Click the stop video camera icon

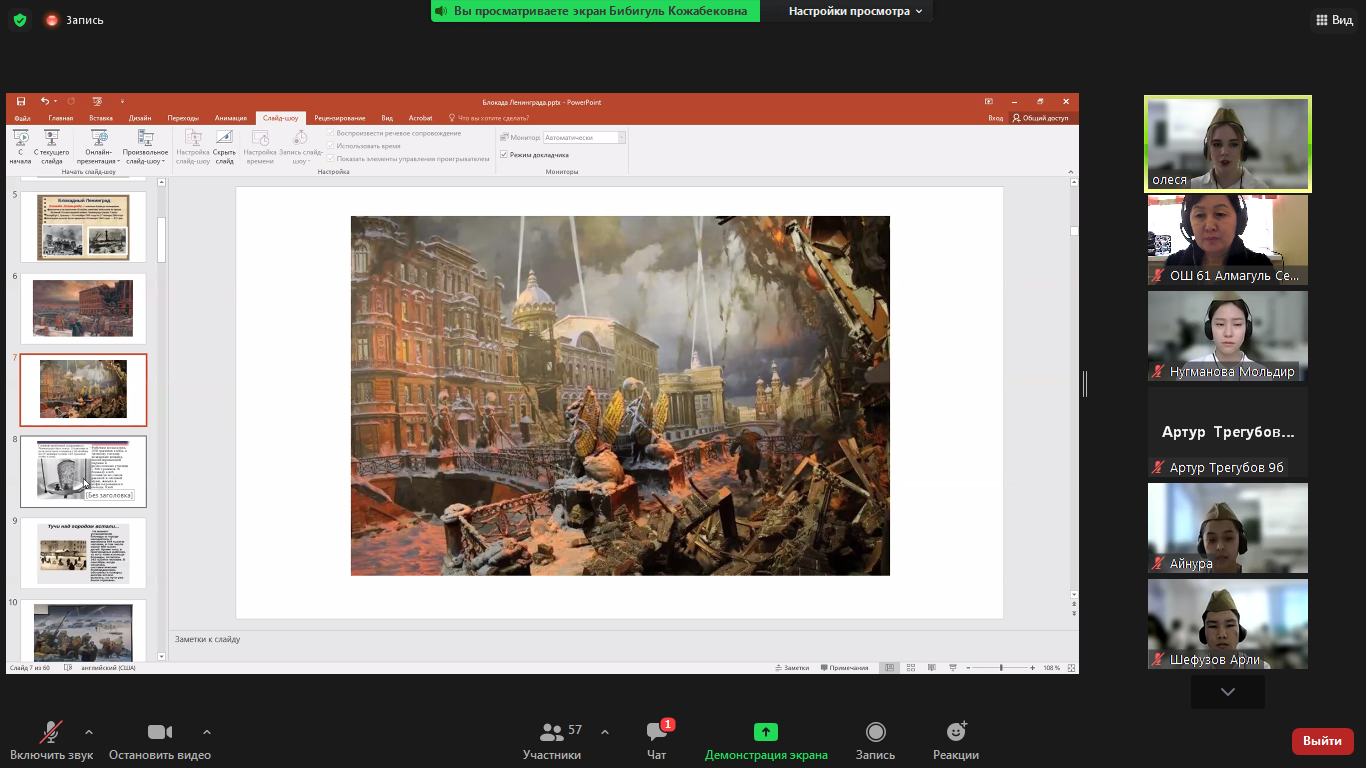click(160, 732)
